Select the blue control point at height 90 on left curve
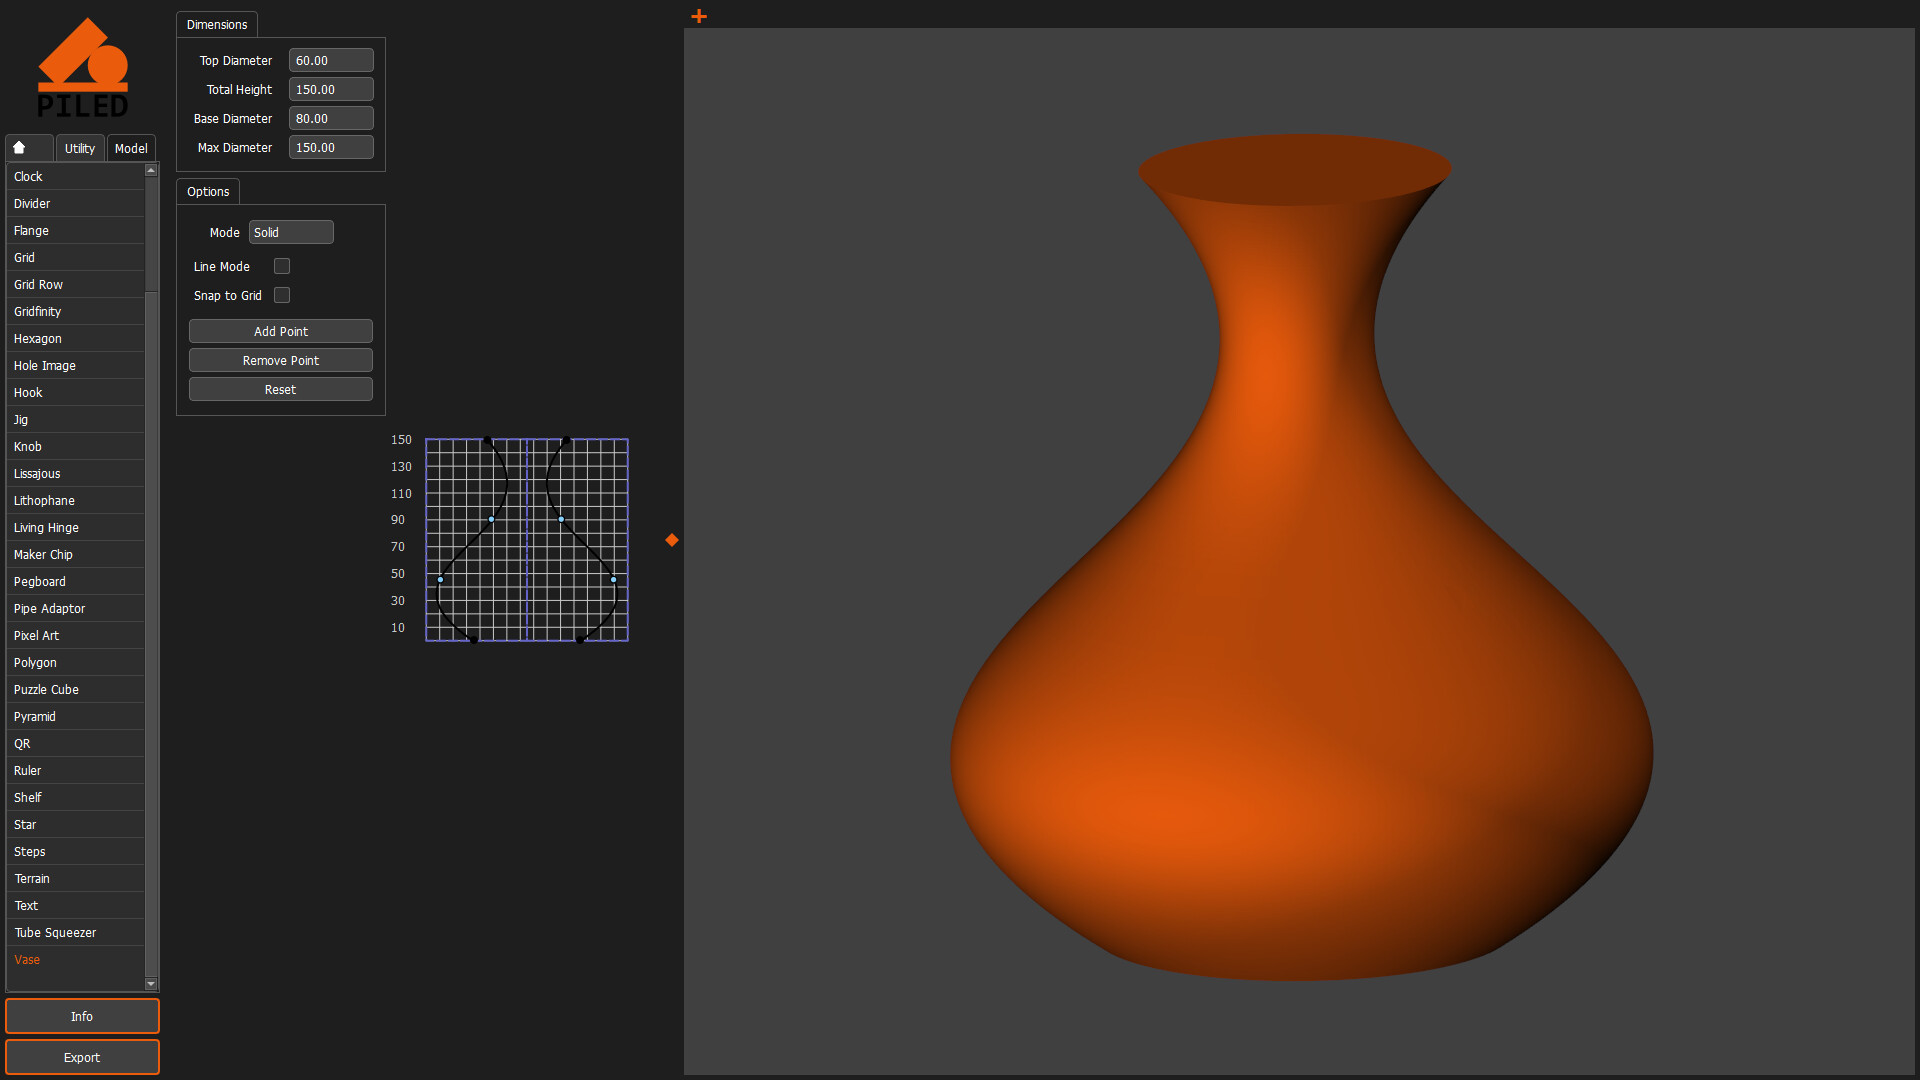Screen dimensions: 1920x1080 [491, 519]
